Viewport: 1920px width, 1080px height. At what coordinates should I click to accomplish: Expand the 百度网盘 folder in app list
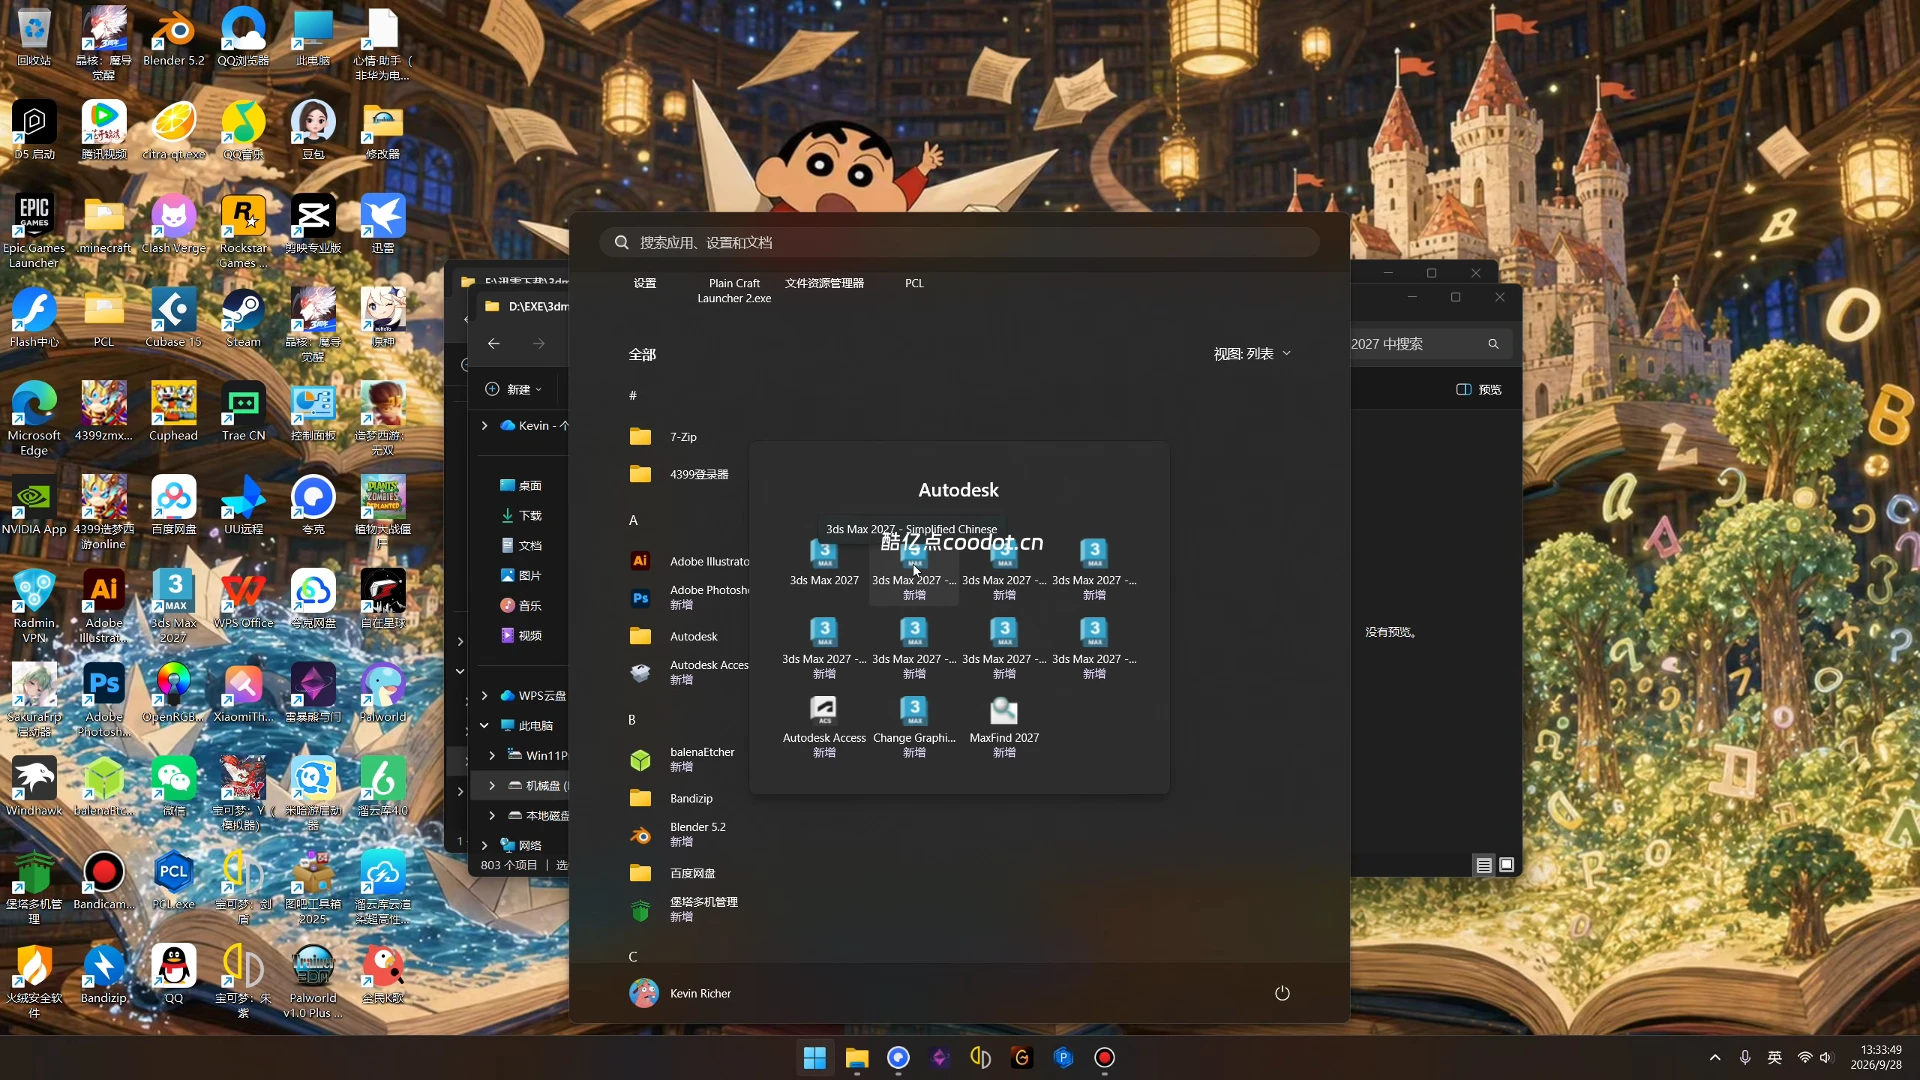coord(673,873)
